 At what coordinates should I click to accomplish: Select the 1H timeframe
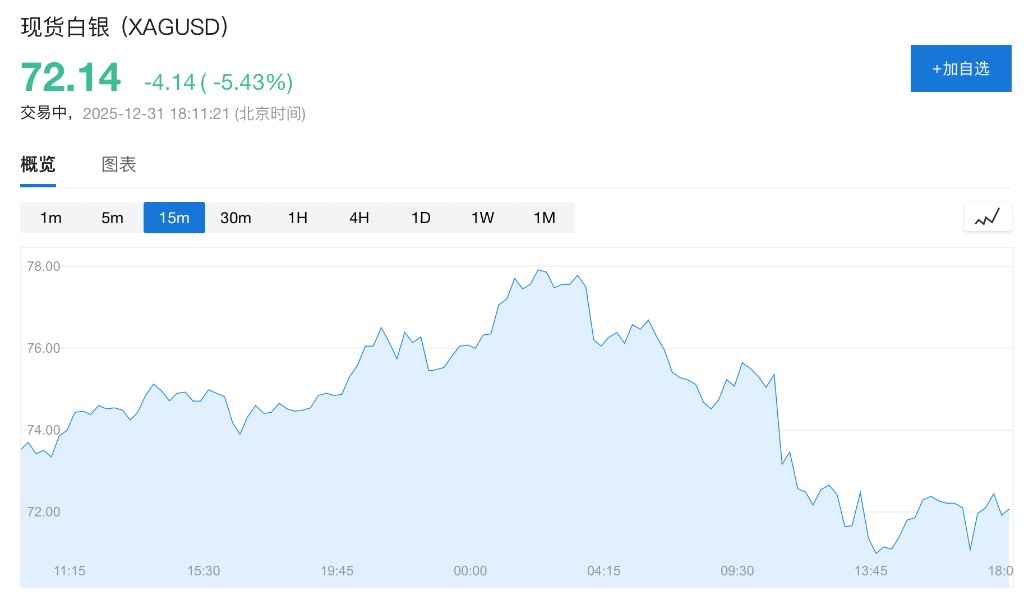pos(297,218)
